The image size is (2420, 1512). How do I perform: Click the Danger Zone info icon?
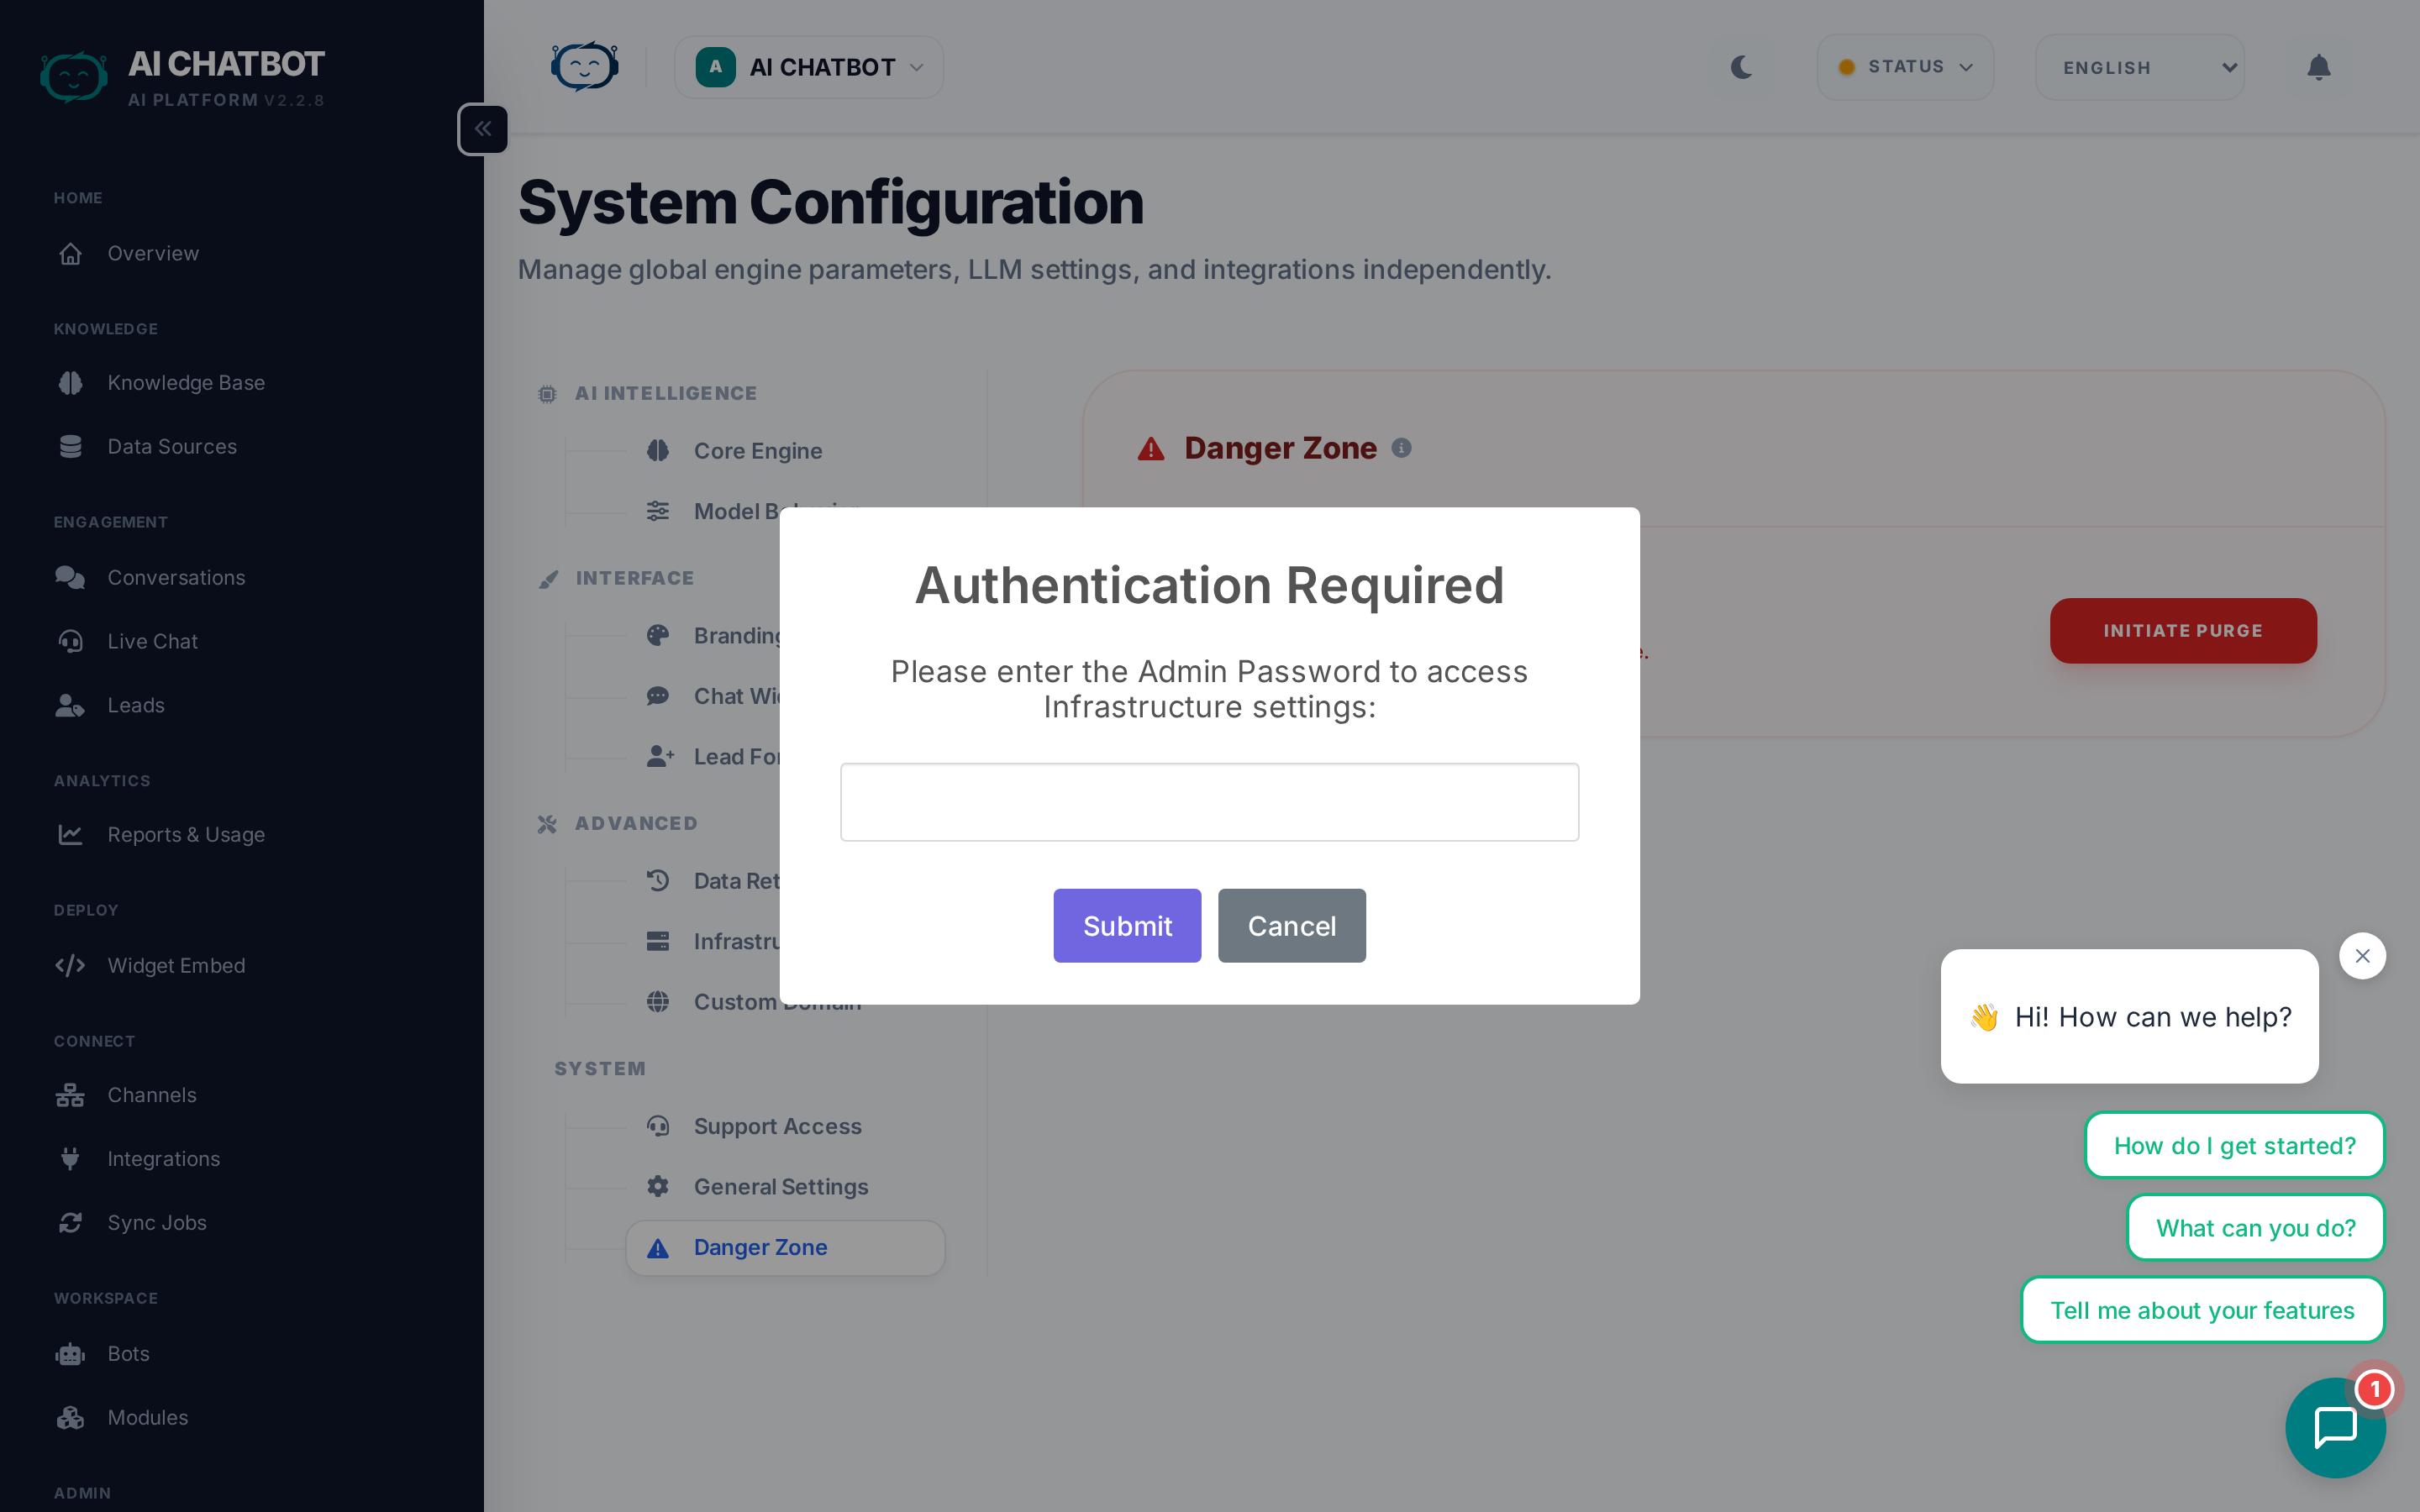(x=1401, y=448)
